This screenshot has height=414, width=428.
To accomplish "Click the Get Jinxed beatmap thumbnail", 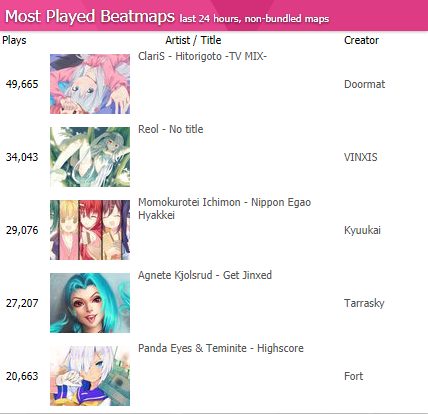I will pos(90,303).
